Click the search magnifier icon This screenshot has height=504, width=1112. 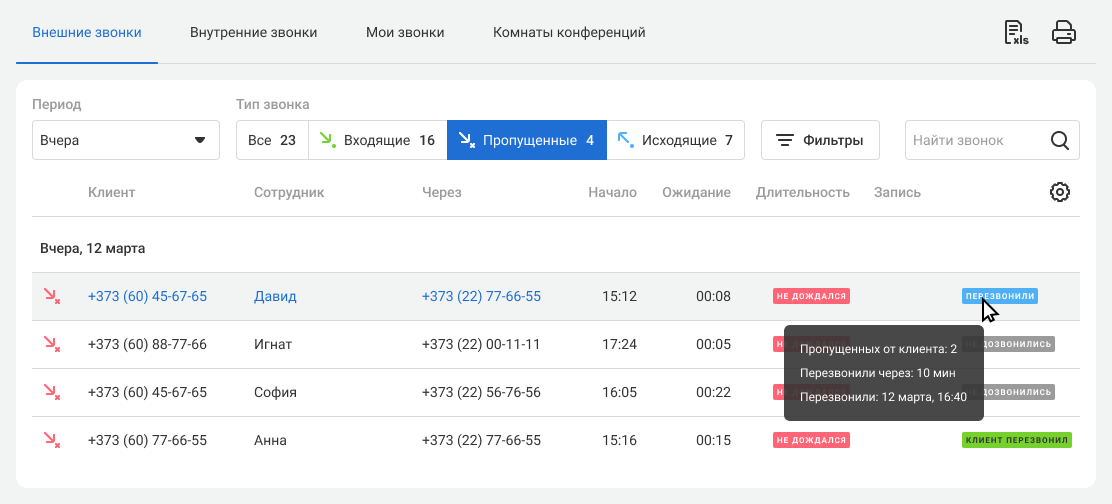[1060, 141]
